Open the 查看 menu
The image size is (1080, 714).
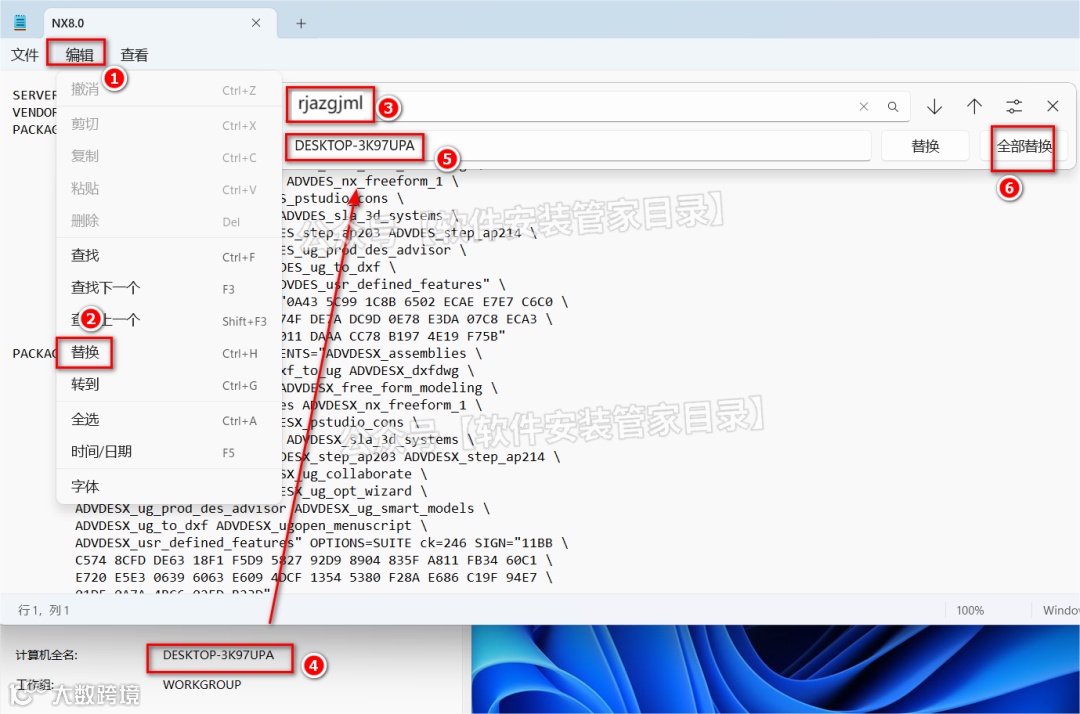(134, 55)
